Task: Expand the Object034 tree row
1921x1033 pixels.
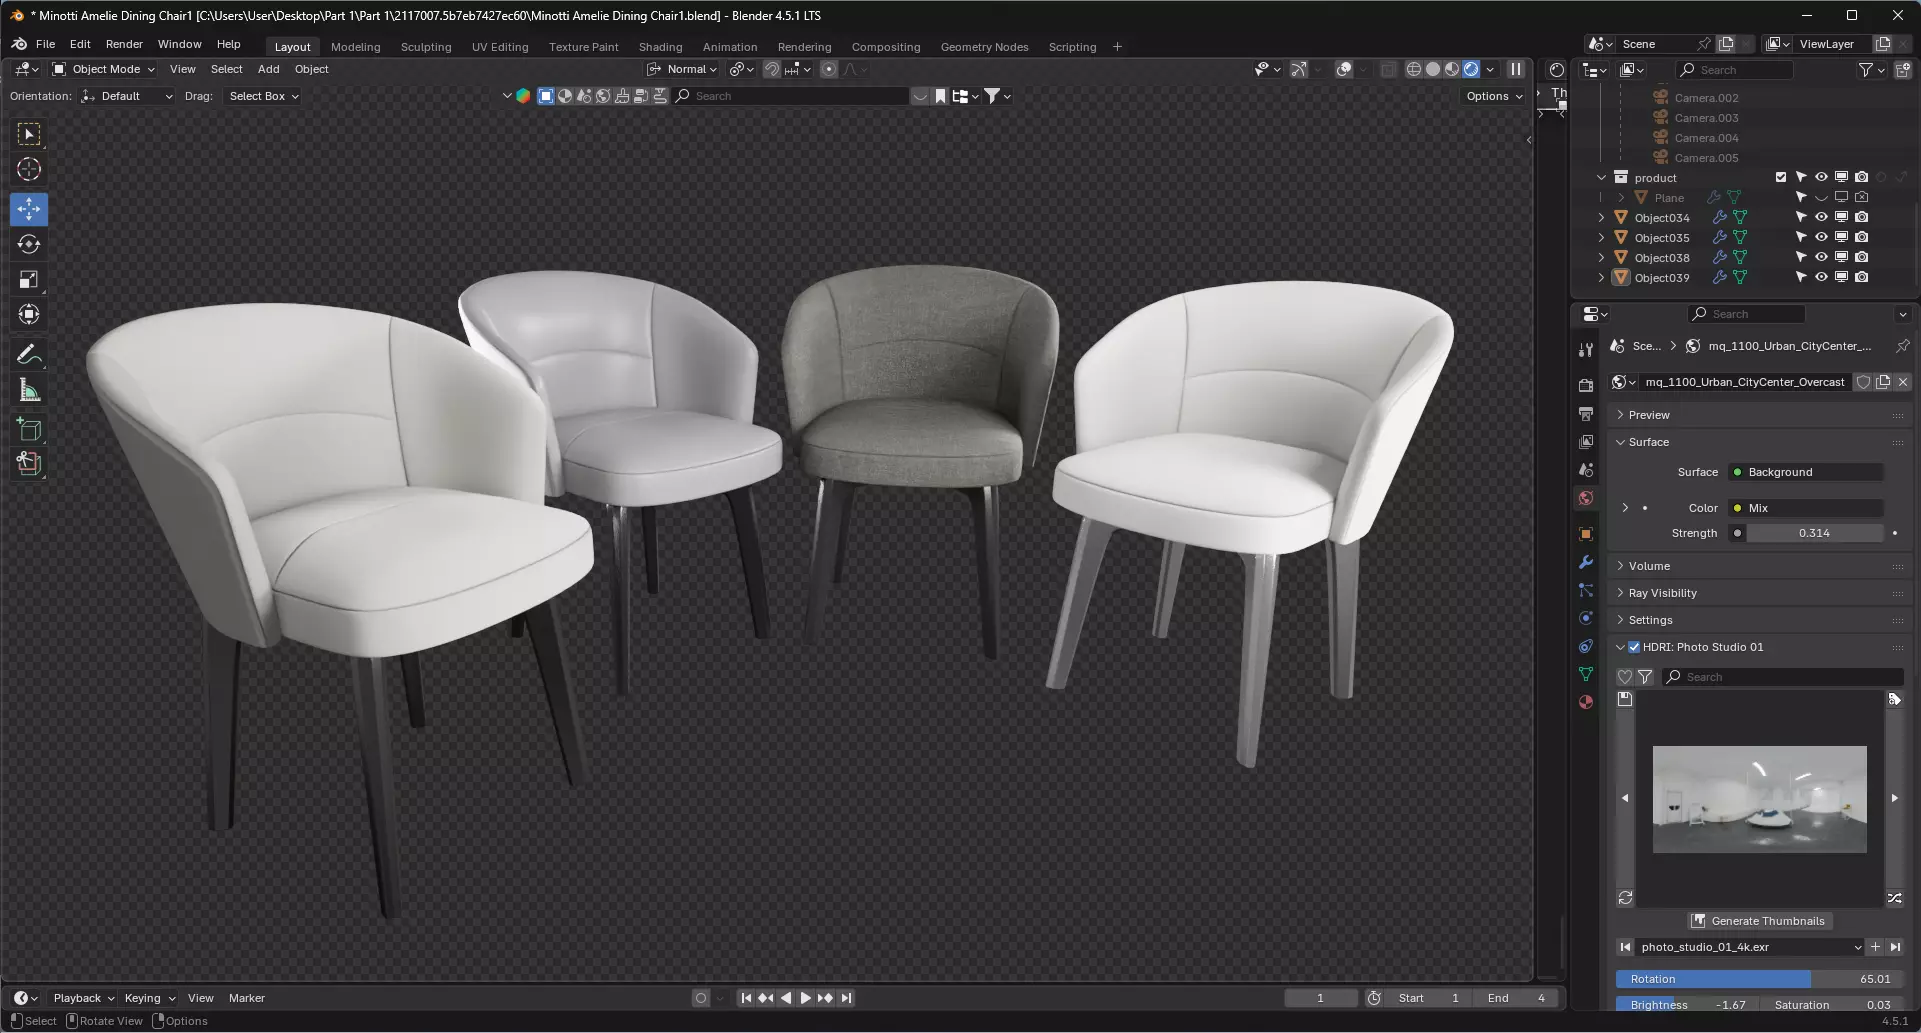Action: [1601, 217]
